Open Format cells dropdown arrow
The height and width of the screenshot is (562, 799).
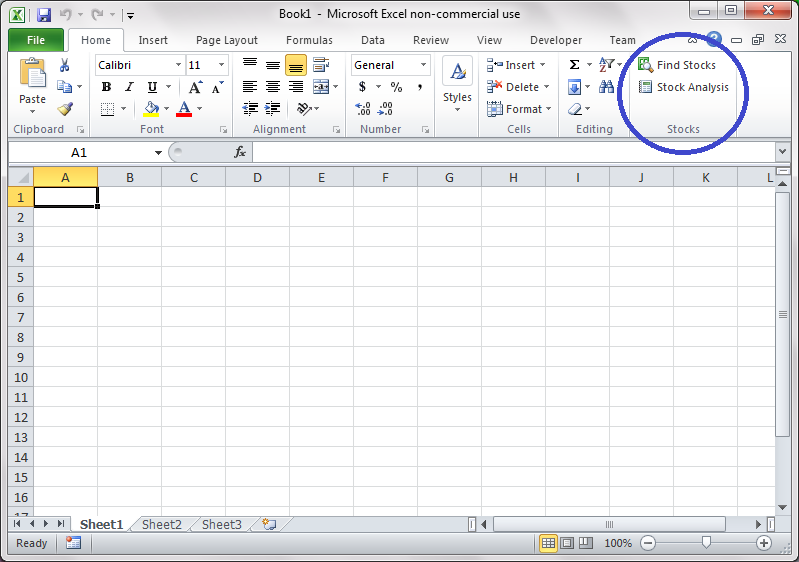point(548,109)
